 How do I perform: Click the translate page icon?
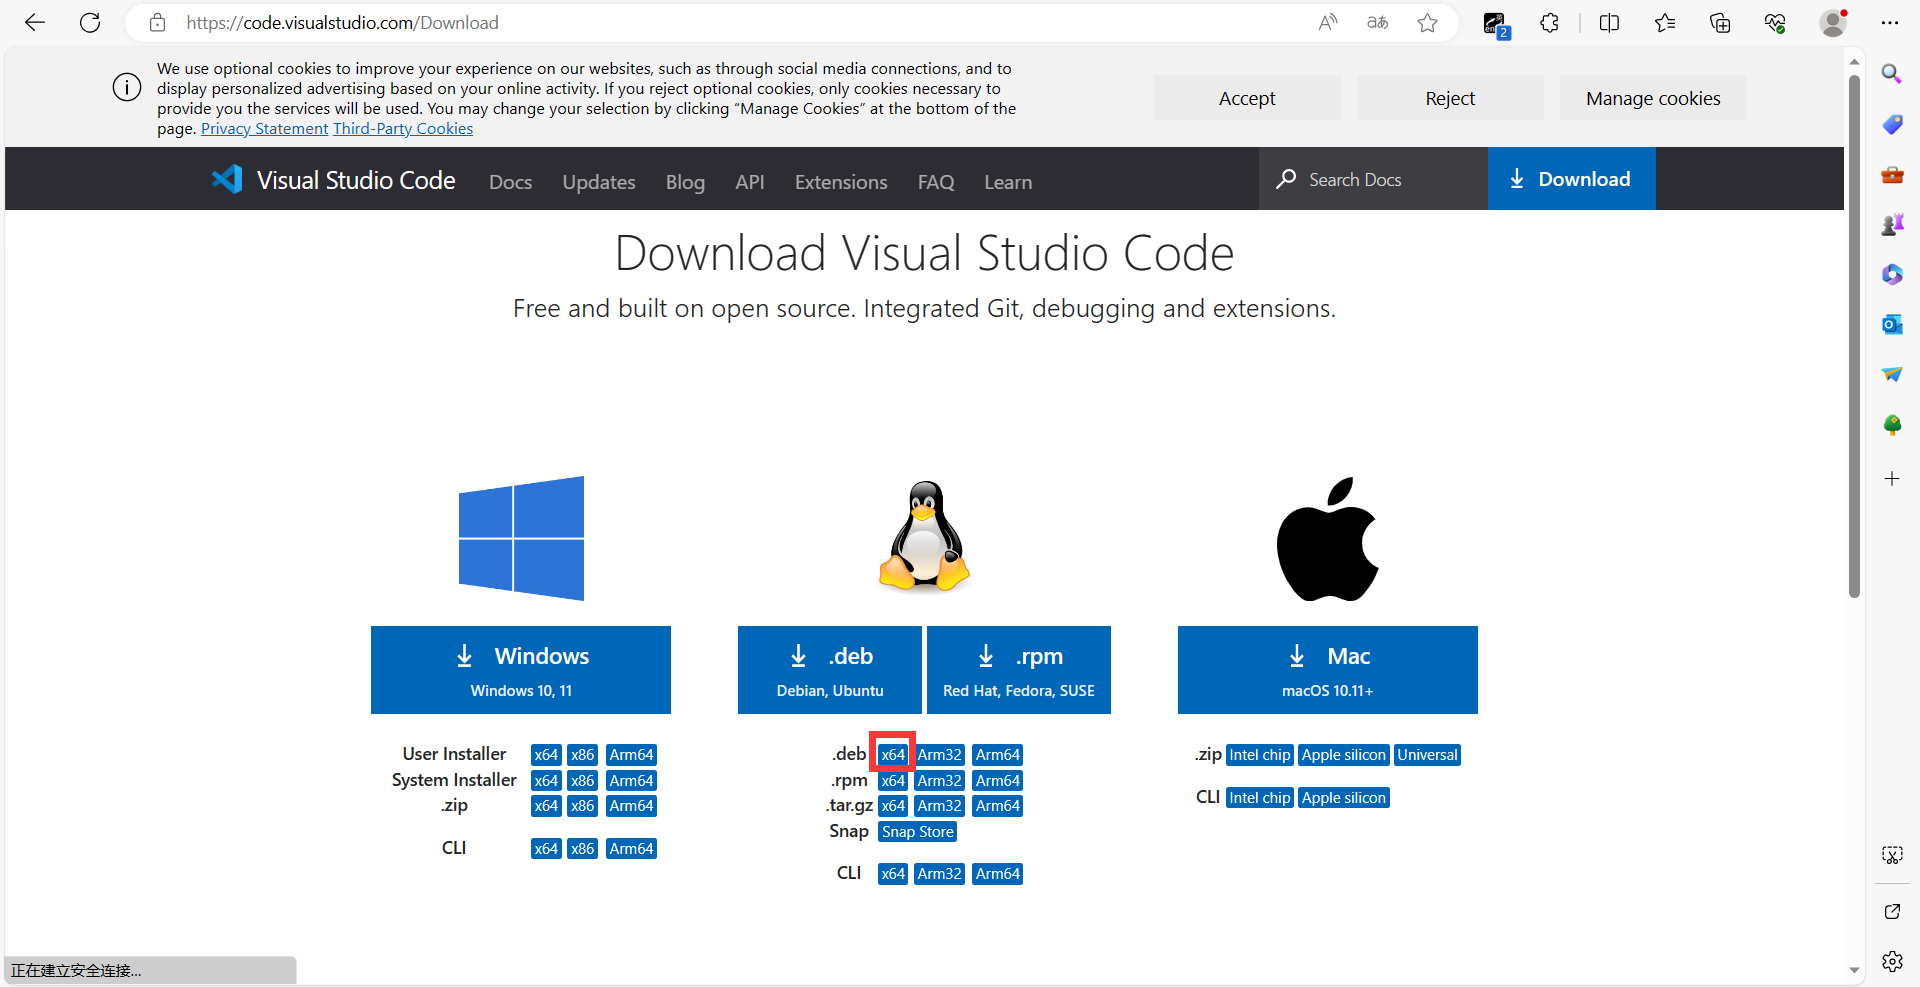(x=1378, y=23)
